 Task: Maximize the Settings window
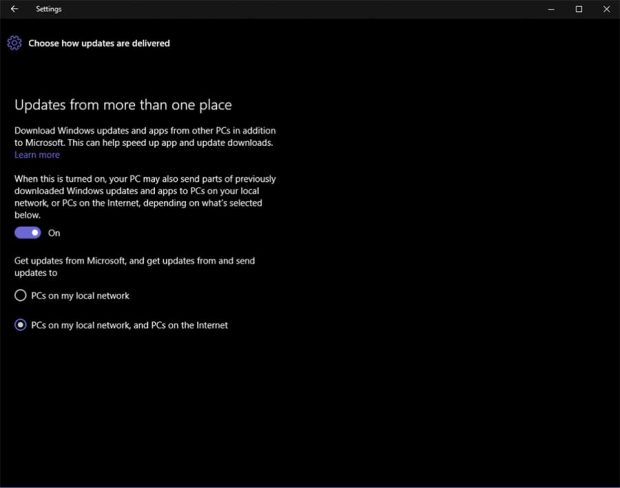point(579,9)
